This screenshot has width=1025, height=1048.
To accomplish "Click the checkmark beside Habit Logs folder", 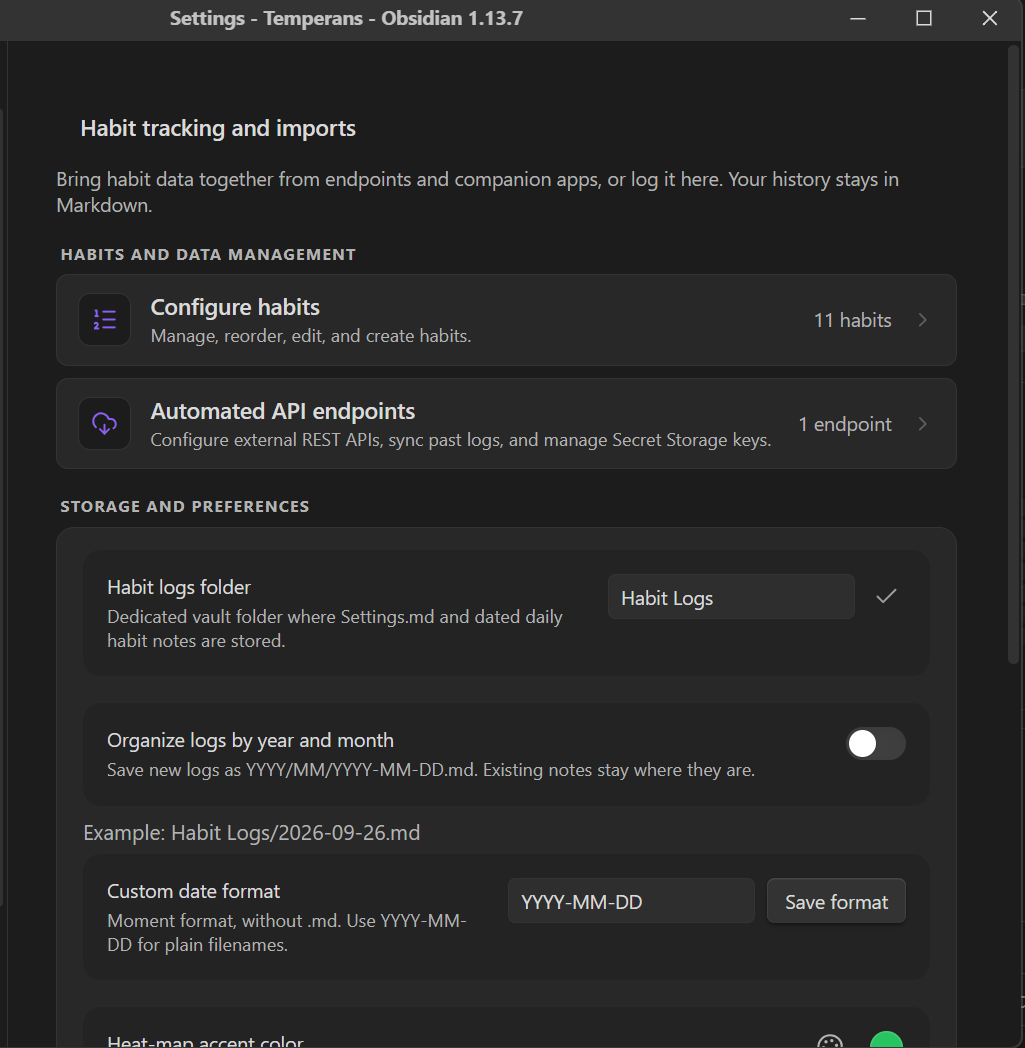I will [x=886, y=596].
